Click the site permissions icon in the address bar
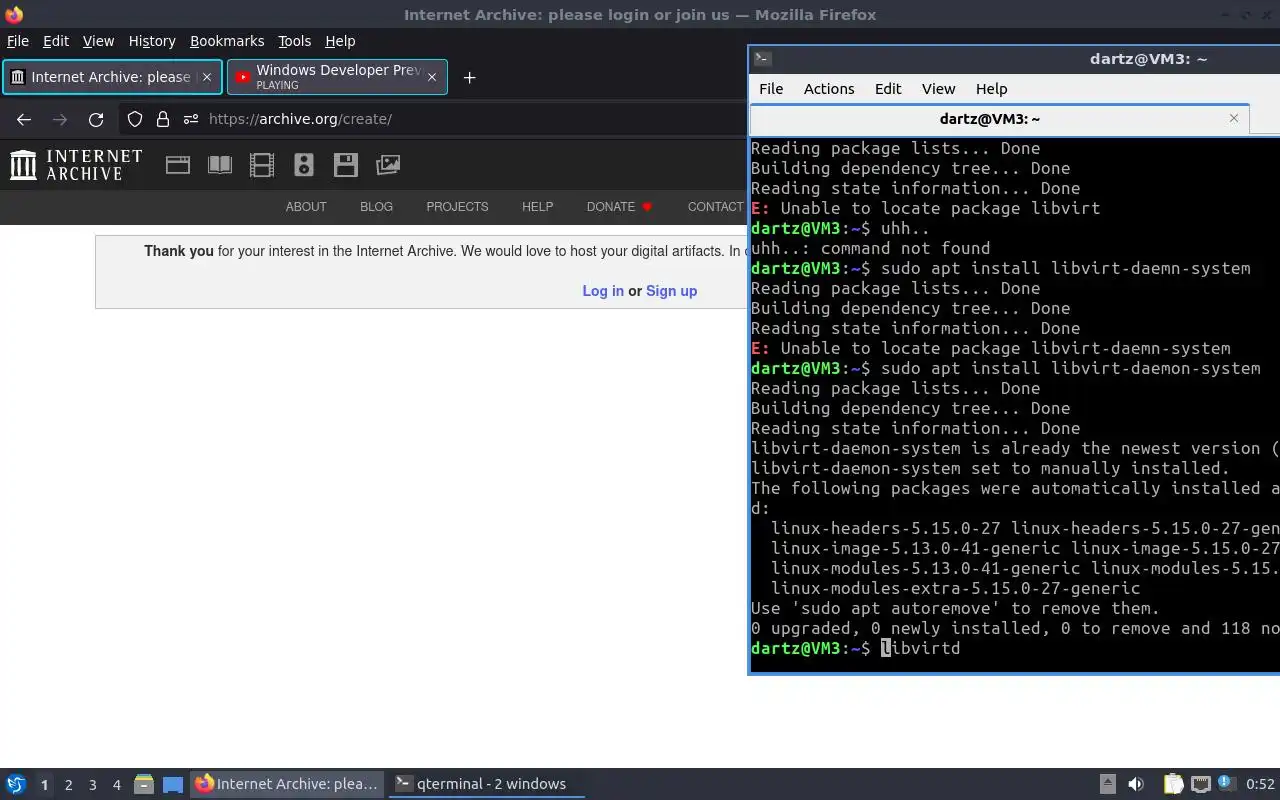 tap(191, 119)
